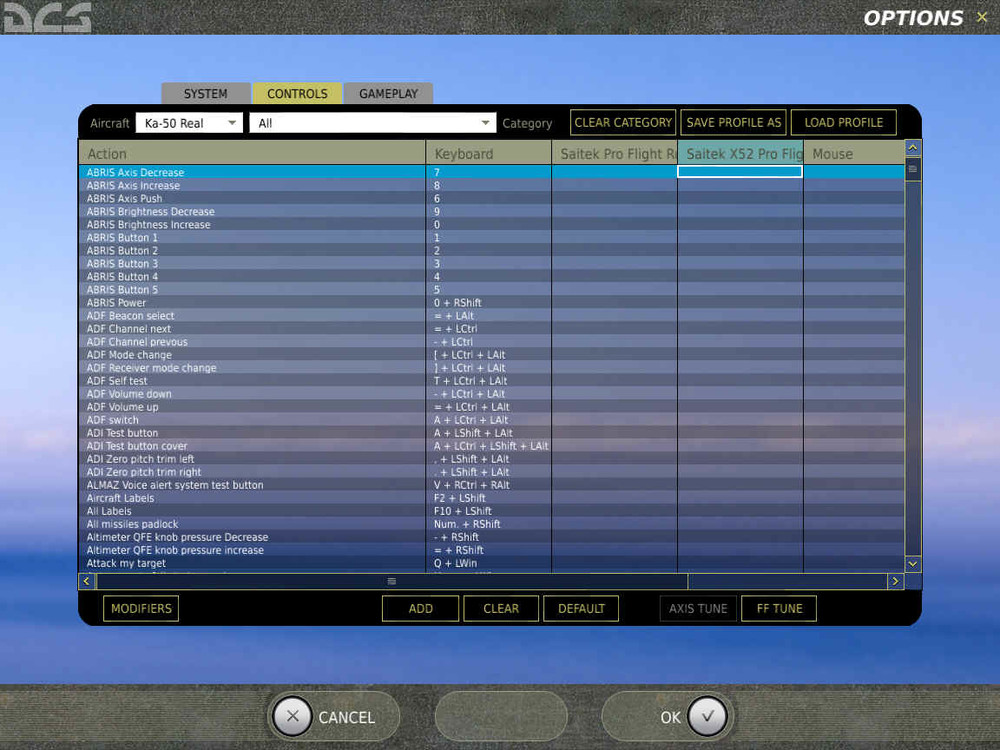The width and height of the screenshot is (1000, 750).
Task: Open the MODIFIERS panel
Action: coord(141,608)
